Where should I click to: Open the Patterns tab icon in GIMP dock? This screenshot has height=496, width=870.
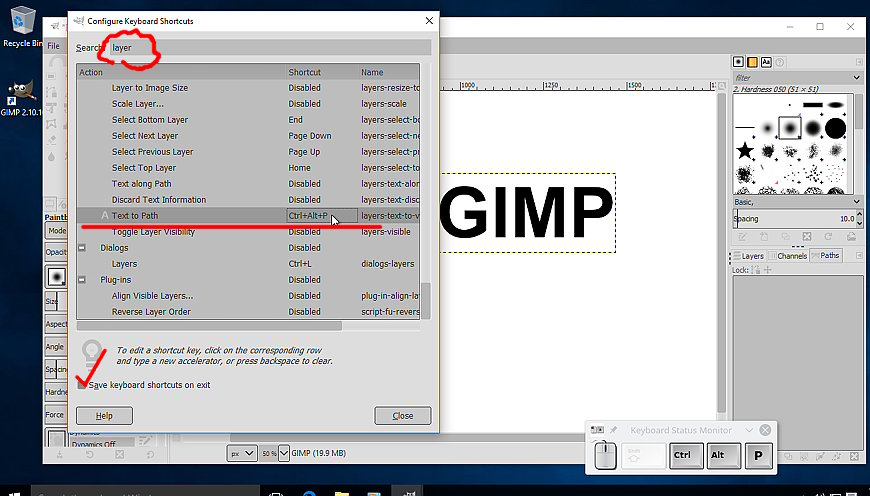(752, 62)
